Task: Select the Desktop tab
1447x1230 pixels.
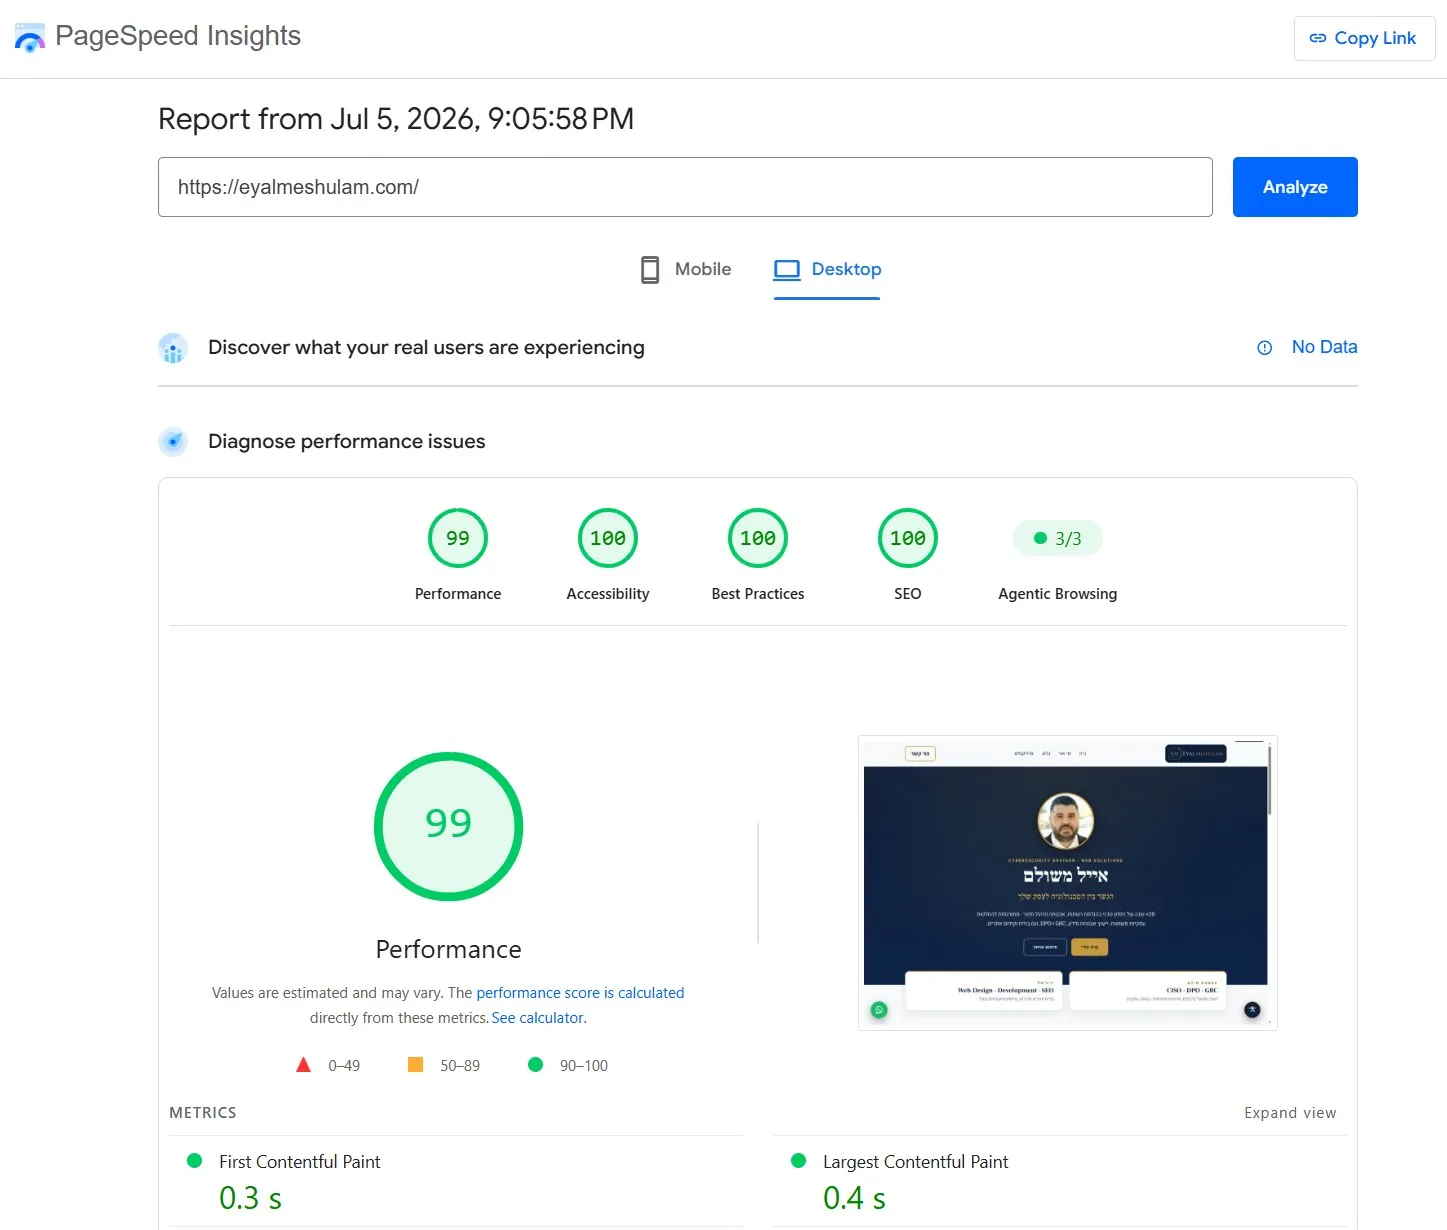Action: tap(827, 270)
